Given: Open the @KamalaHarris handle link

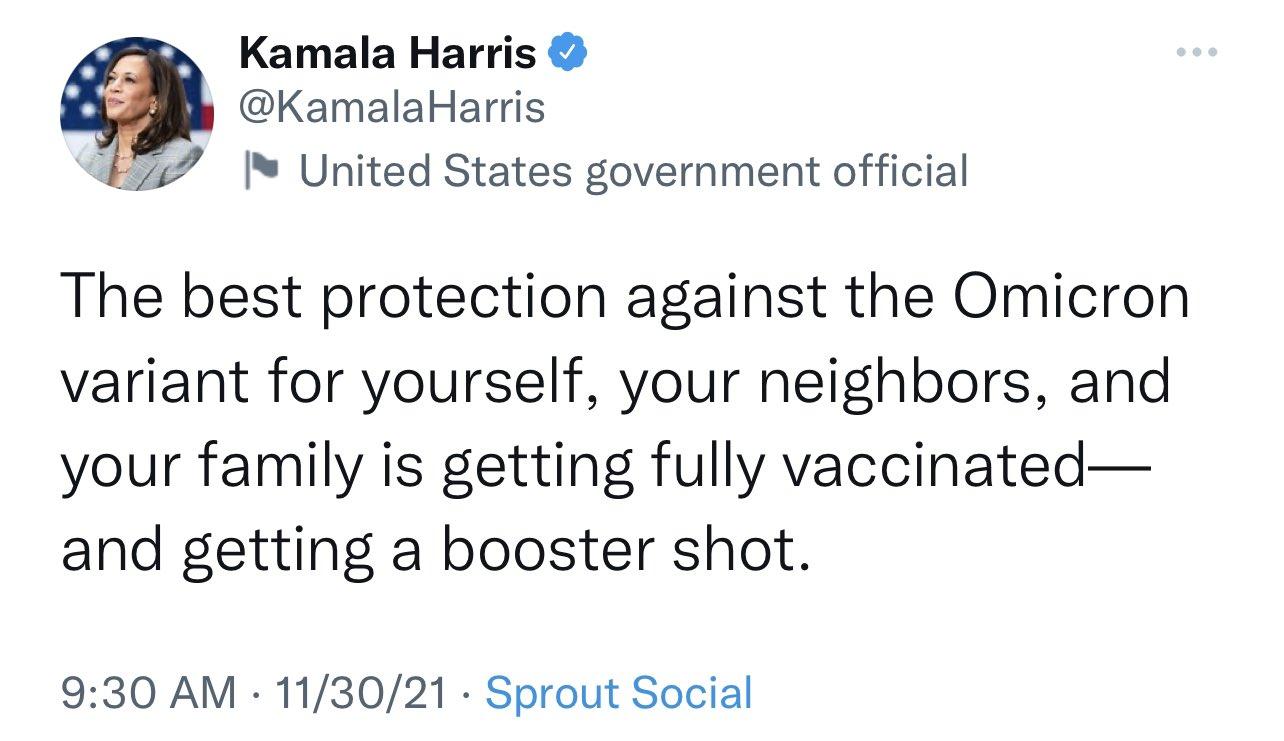Looking at the screenshot, I should [392, 107].
